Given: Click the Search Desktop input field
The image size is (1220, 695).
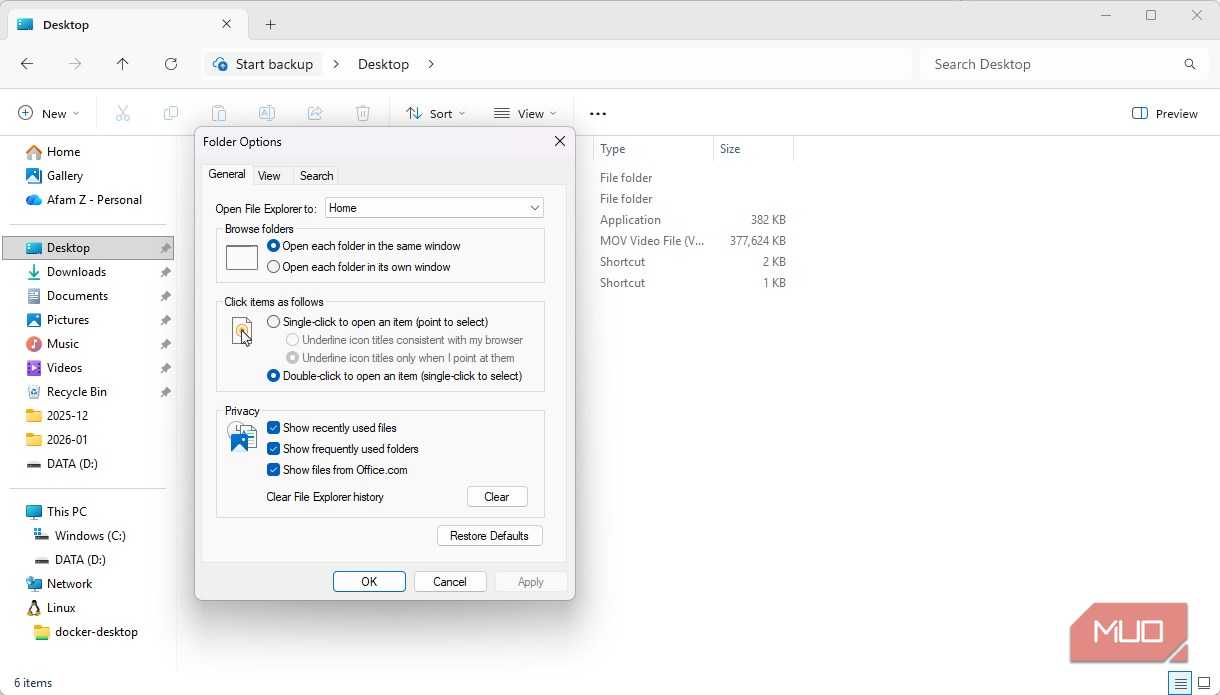Looking at the screenshot, I should (x=1050, y=64).
